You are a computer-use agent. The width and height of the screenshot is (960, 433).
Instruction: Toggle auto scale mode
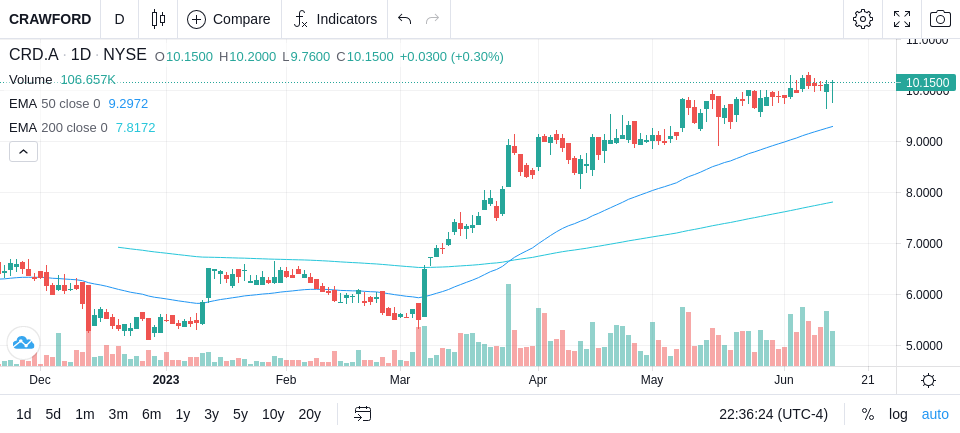[x=935, y=414]
